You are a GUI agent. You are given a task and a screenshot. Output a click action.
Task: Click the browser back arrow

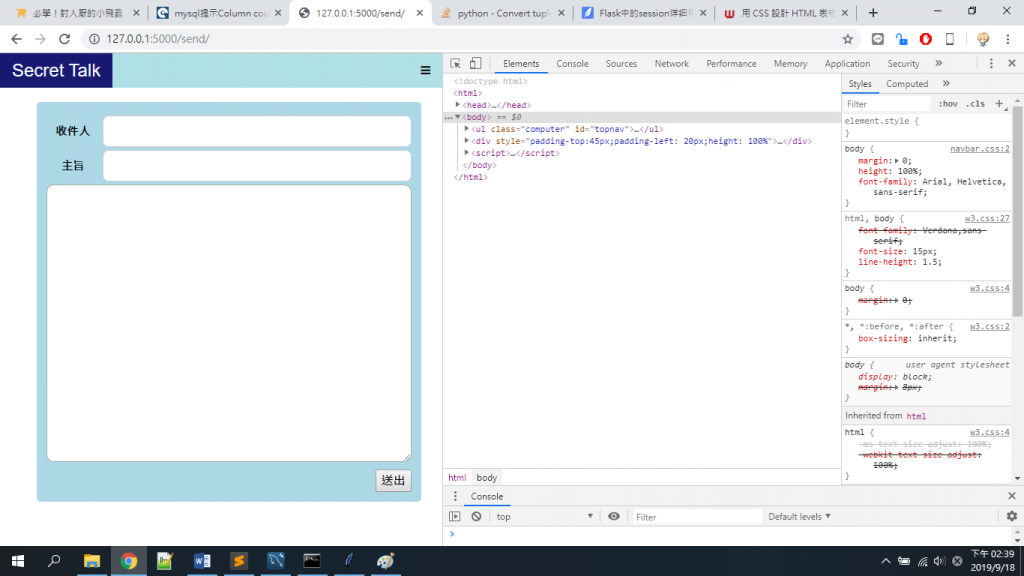(16, 39)
